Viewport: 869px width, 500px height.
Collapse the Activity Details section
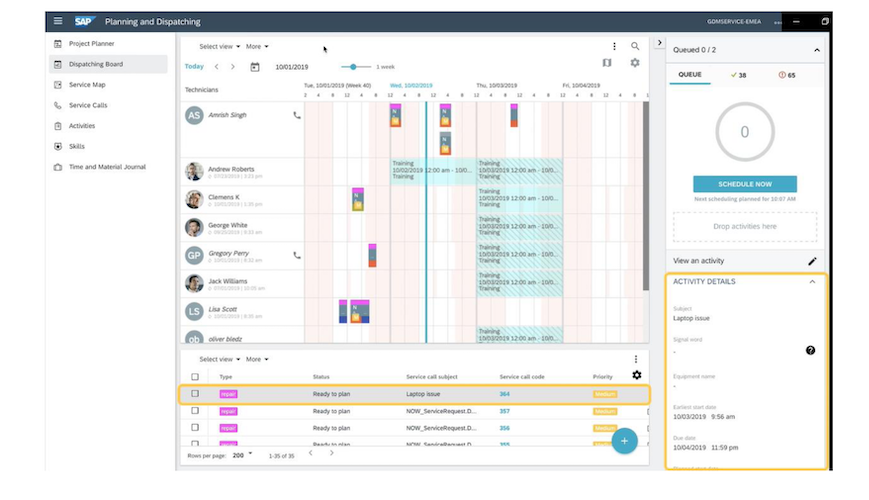pos(812,282)
